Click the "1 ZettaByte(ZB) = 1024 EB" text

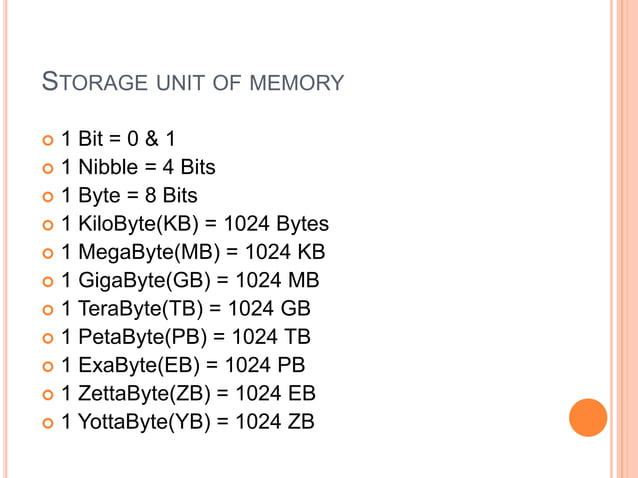click(x=188, y=393)
